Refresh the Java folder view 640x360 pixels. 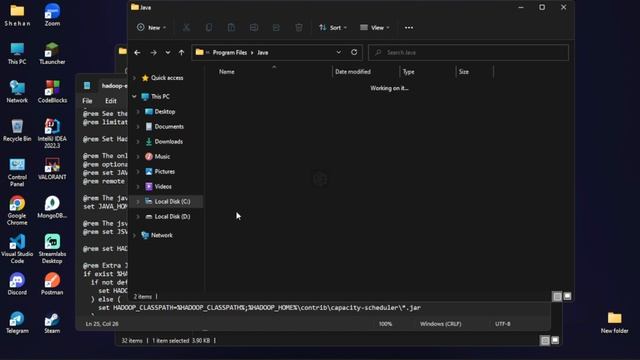[x=354, y=52]
